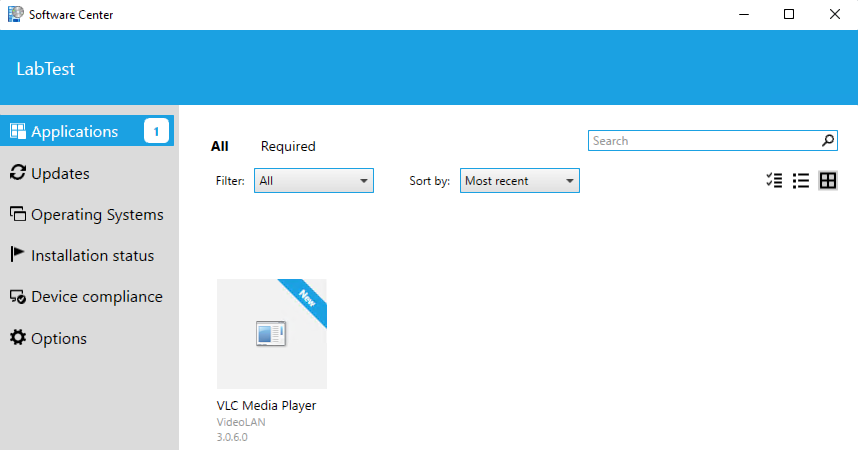Click the LabTest organization header text

click(x=46, y=69)
